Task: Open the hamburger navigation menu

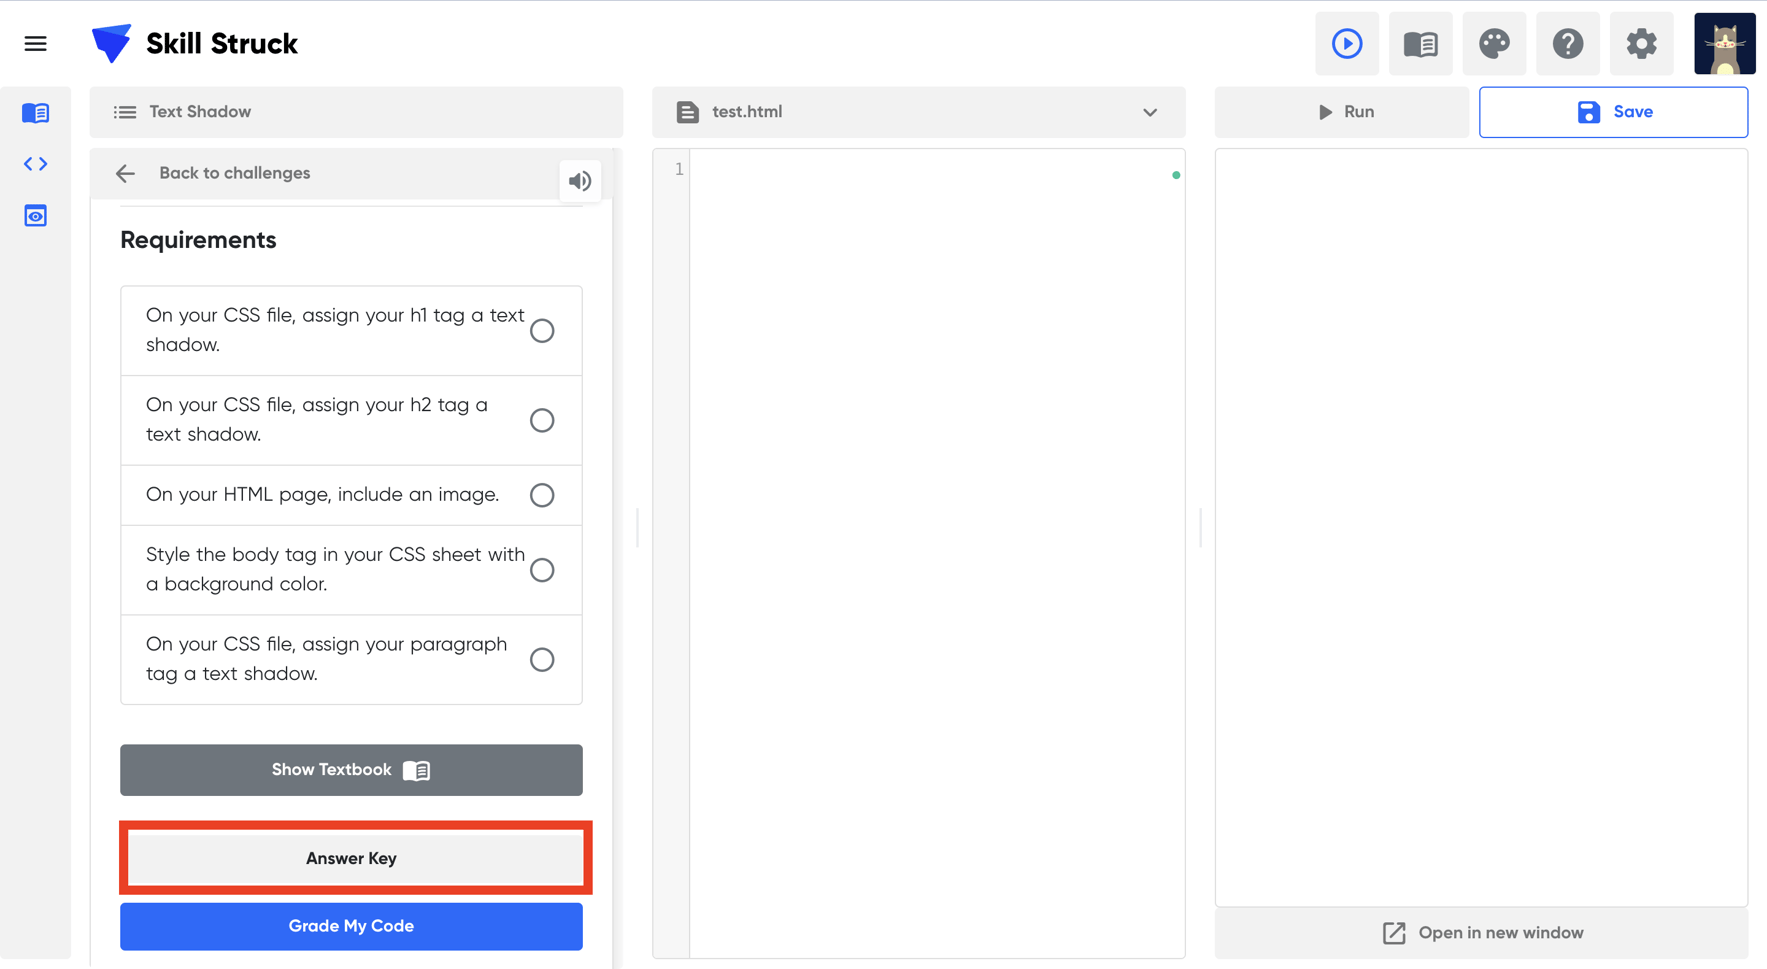Action: coord(35,44)
